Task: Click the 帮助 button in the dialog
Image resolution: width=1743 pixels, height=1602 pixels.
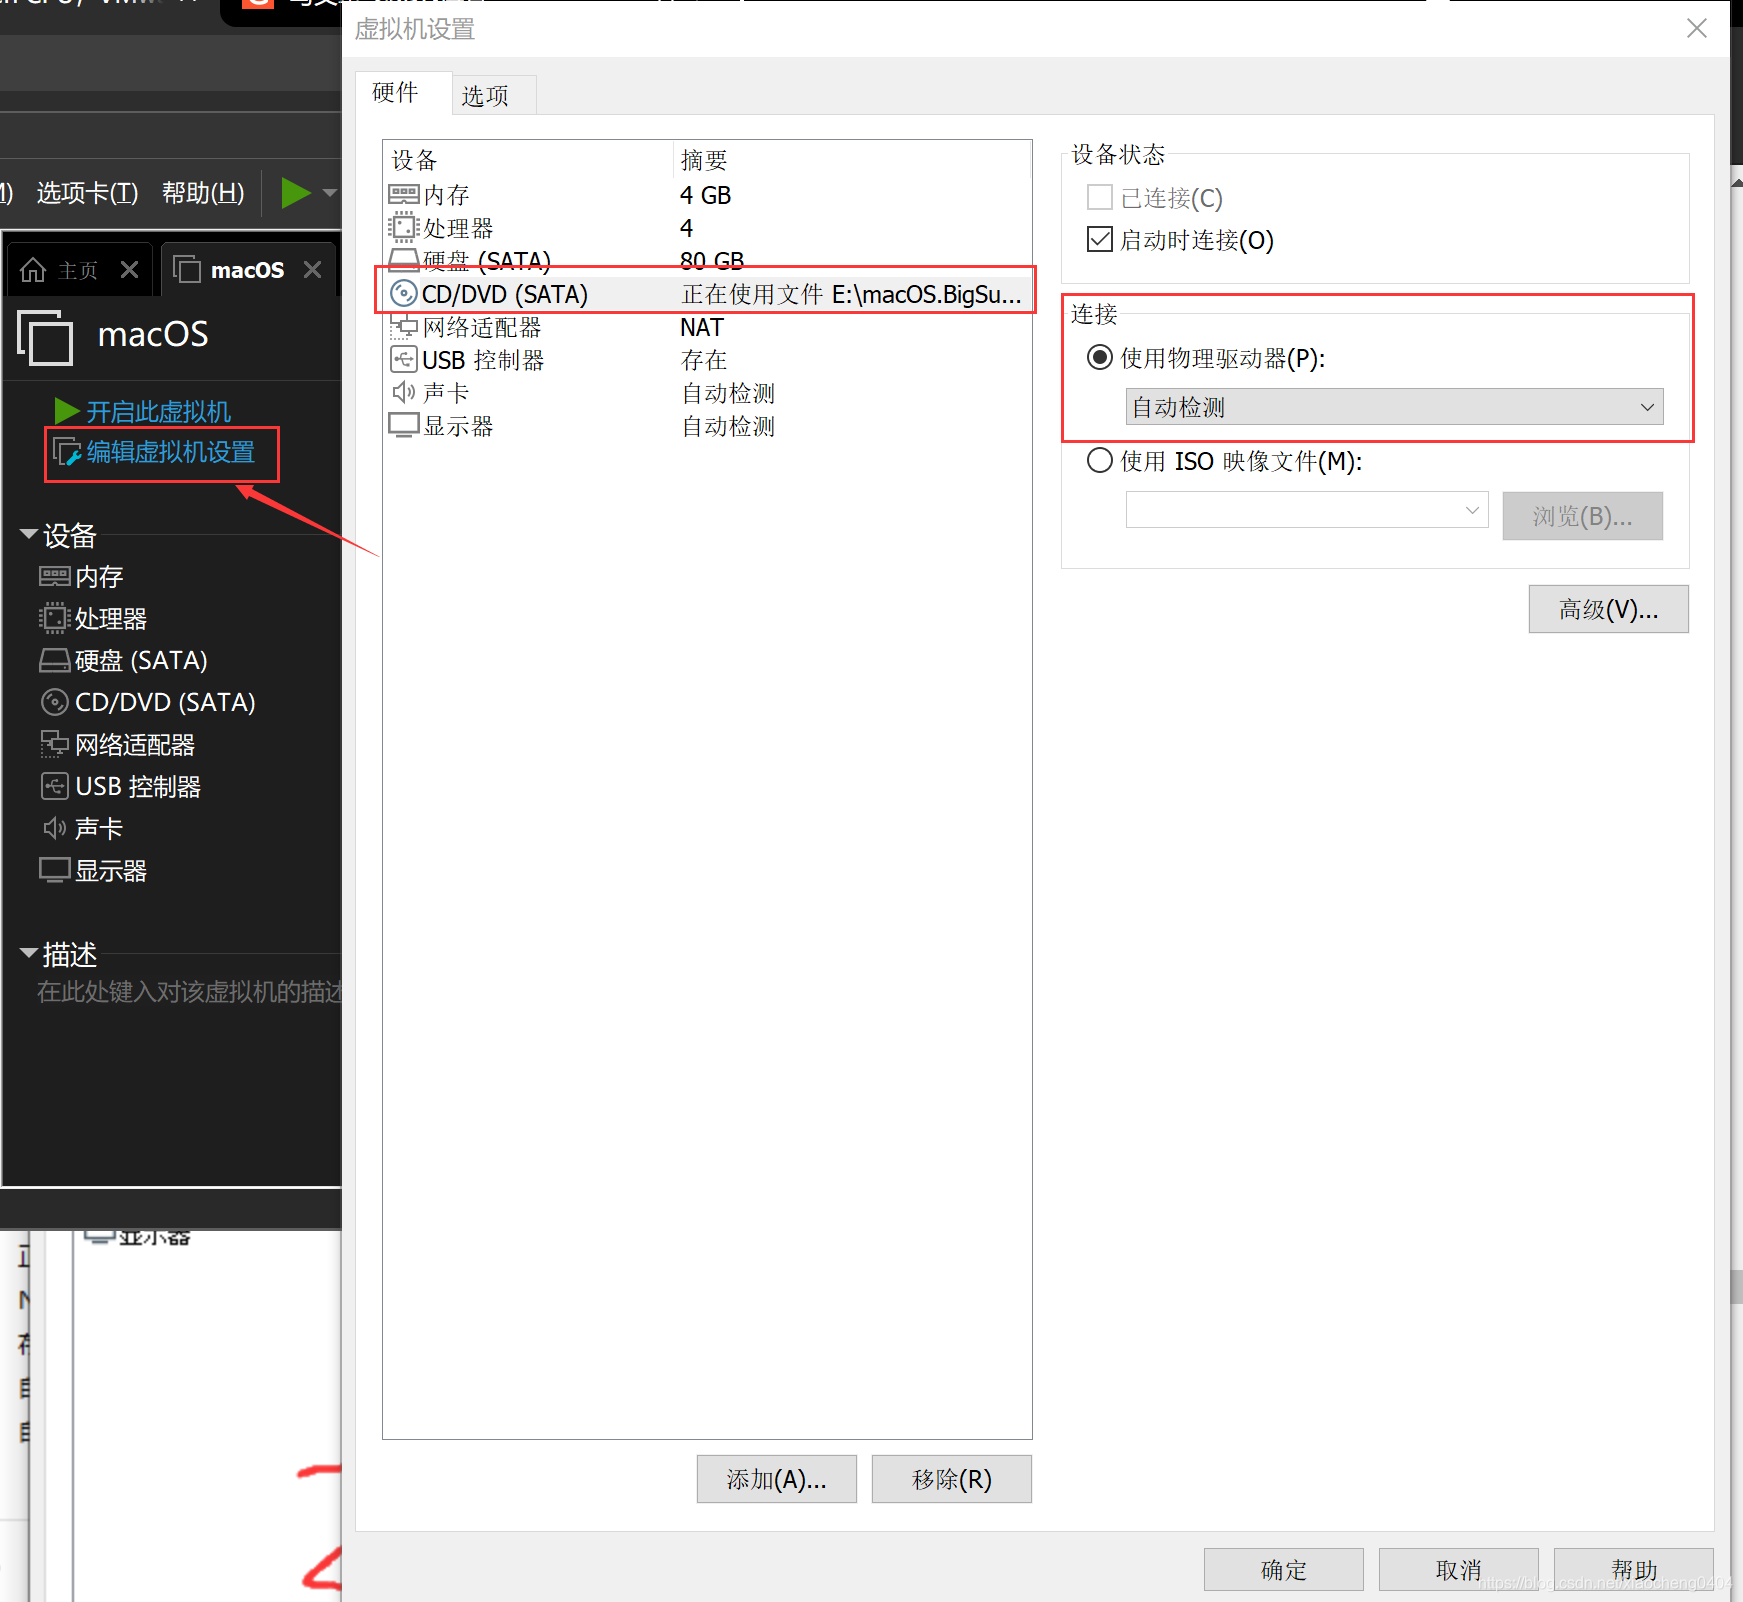Action: tap(1634, 1570)
